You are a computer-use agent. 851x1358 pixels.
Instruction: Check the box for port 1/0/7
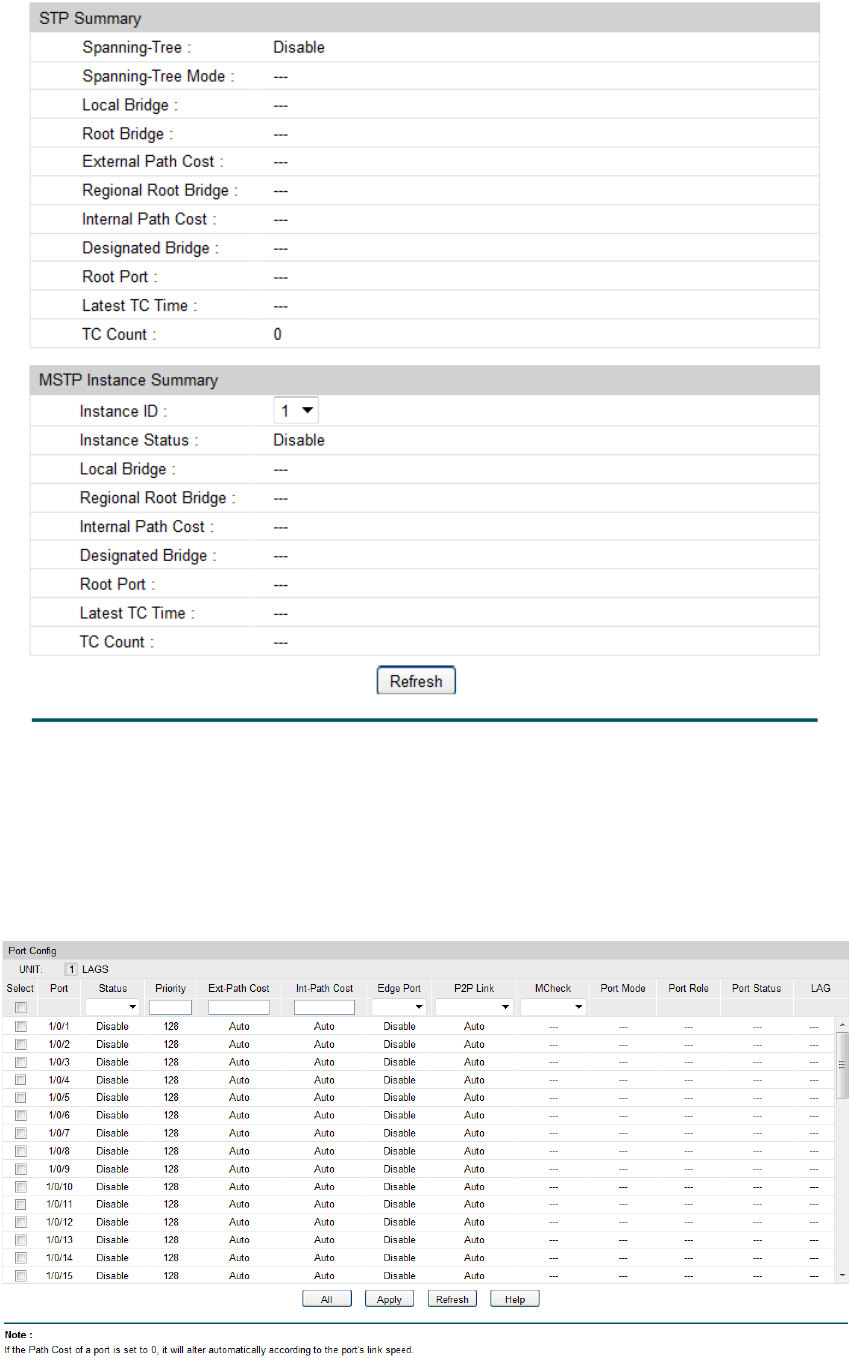[x=20, y=1133]
